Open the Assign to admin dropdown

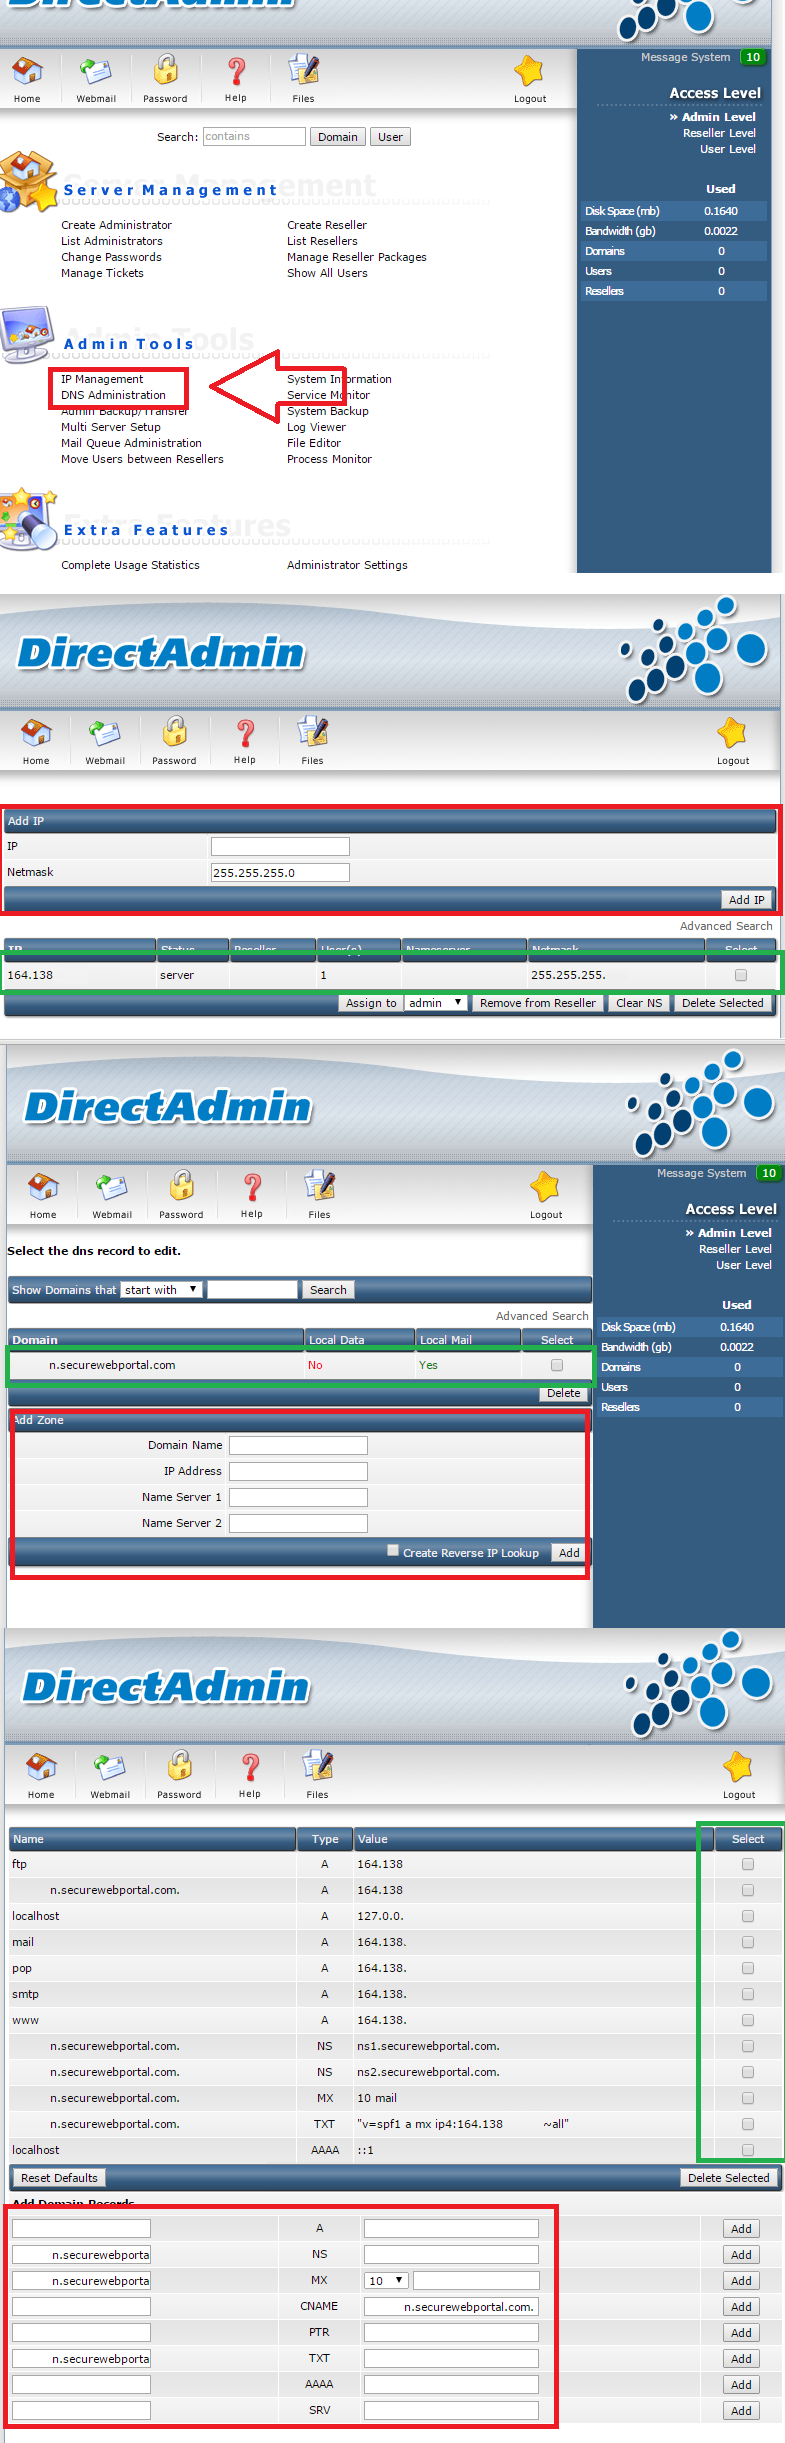point(436,1003)
